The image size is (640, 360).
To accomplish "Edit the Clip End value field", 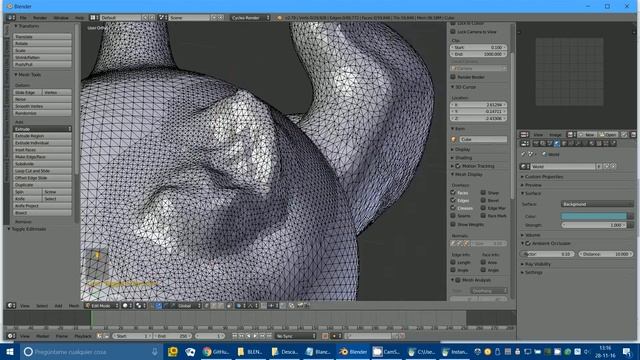I will 479,54.
